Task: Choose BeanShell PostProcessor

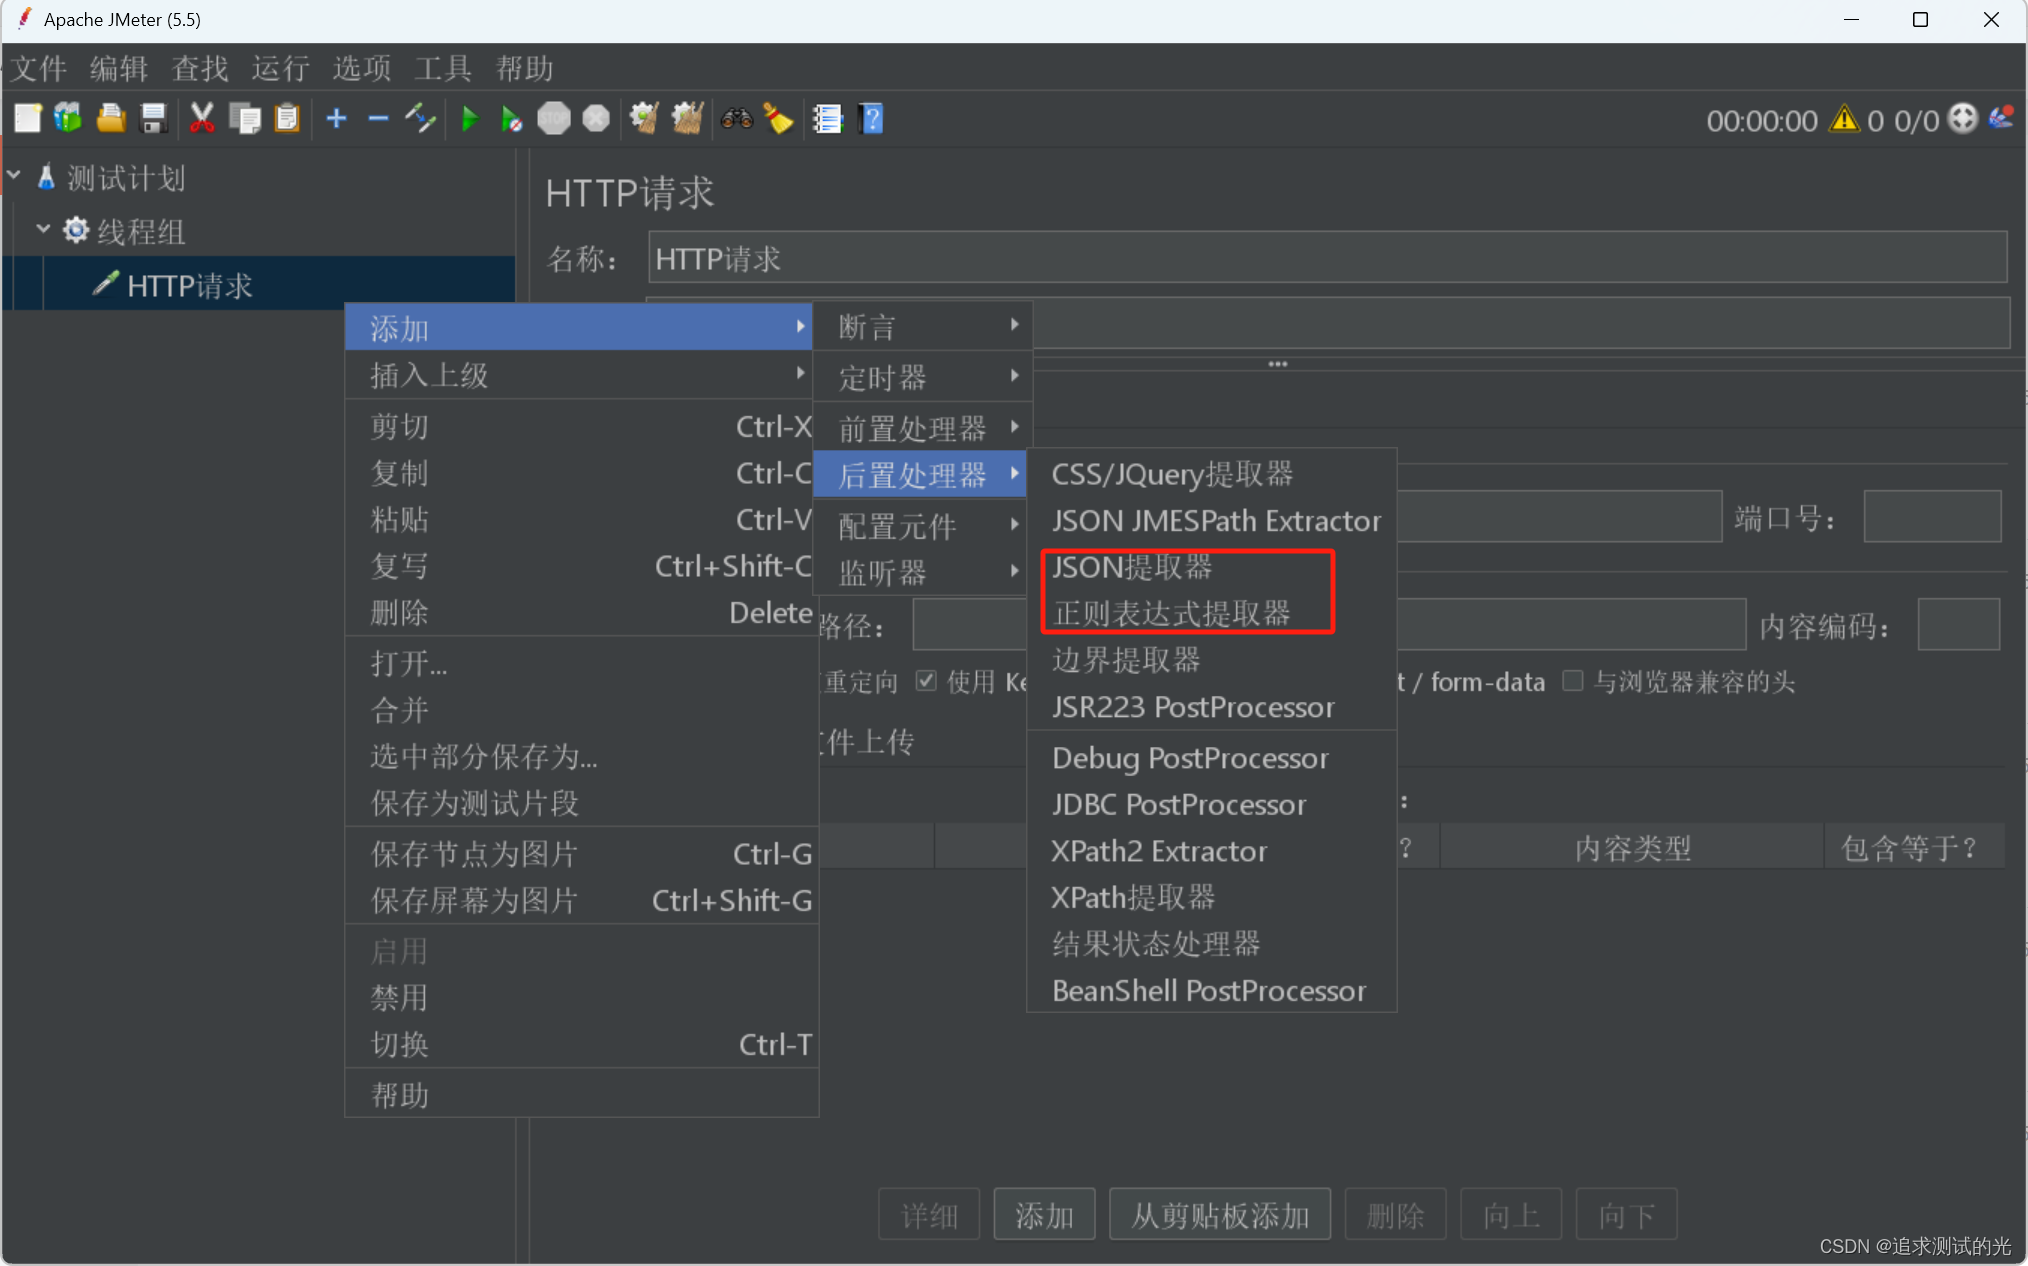Action: tap(1212, 990)
